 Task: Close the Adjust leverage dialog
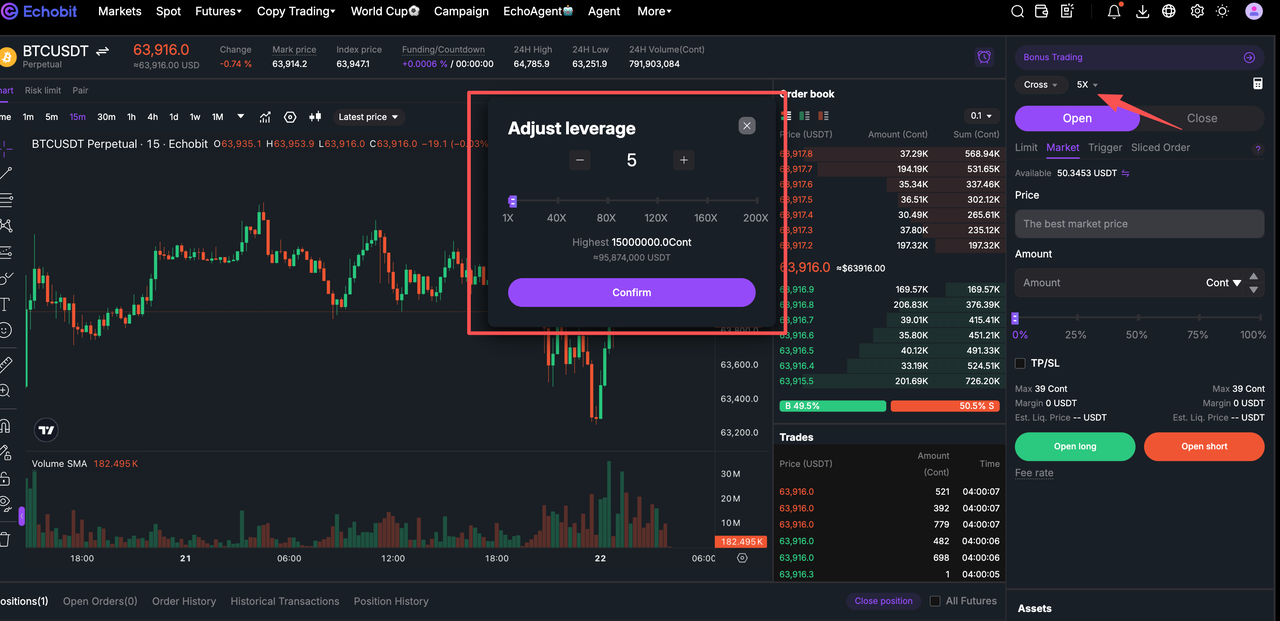(747, 126)
